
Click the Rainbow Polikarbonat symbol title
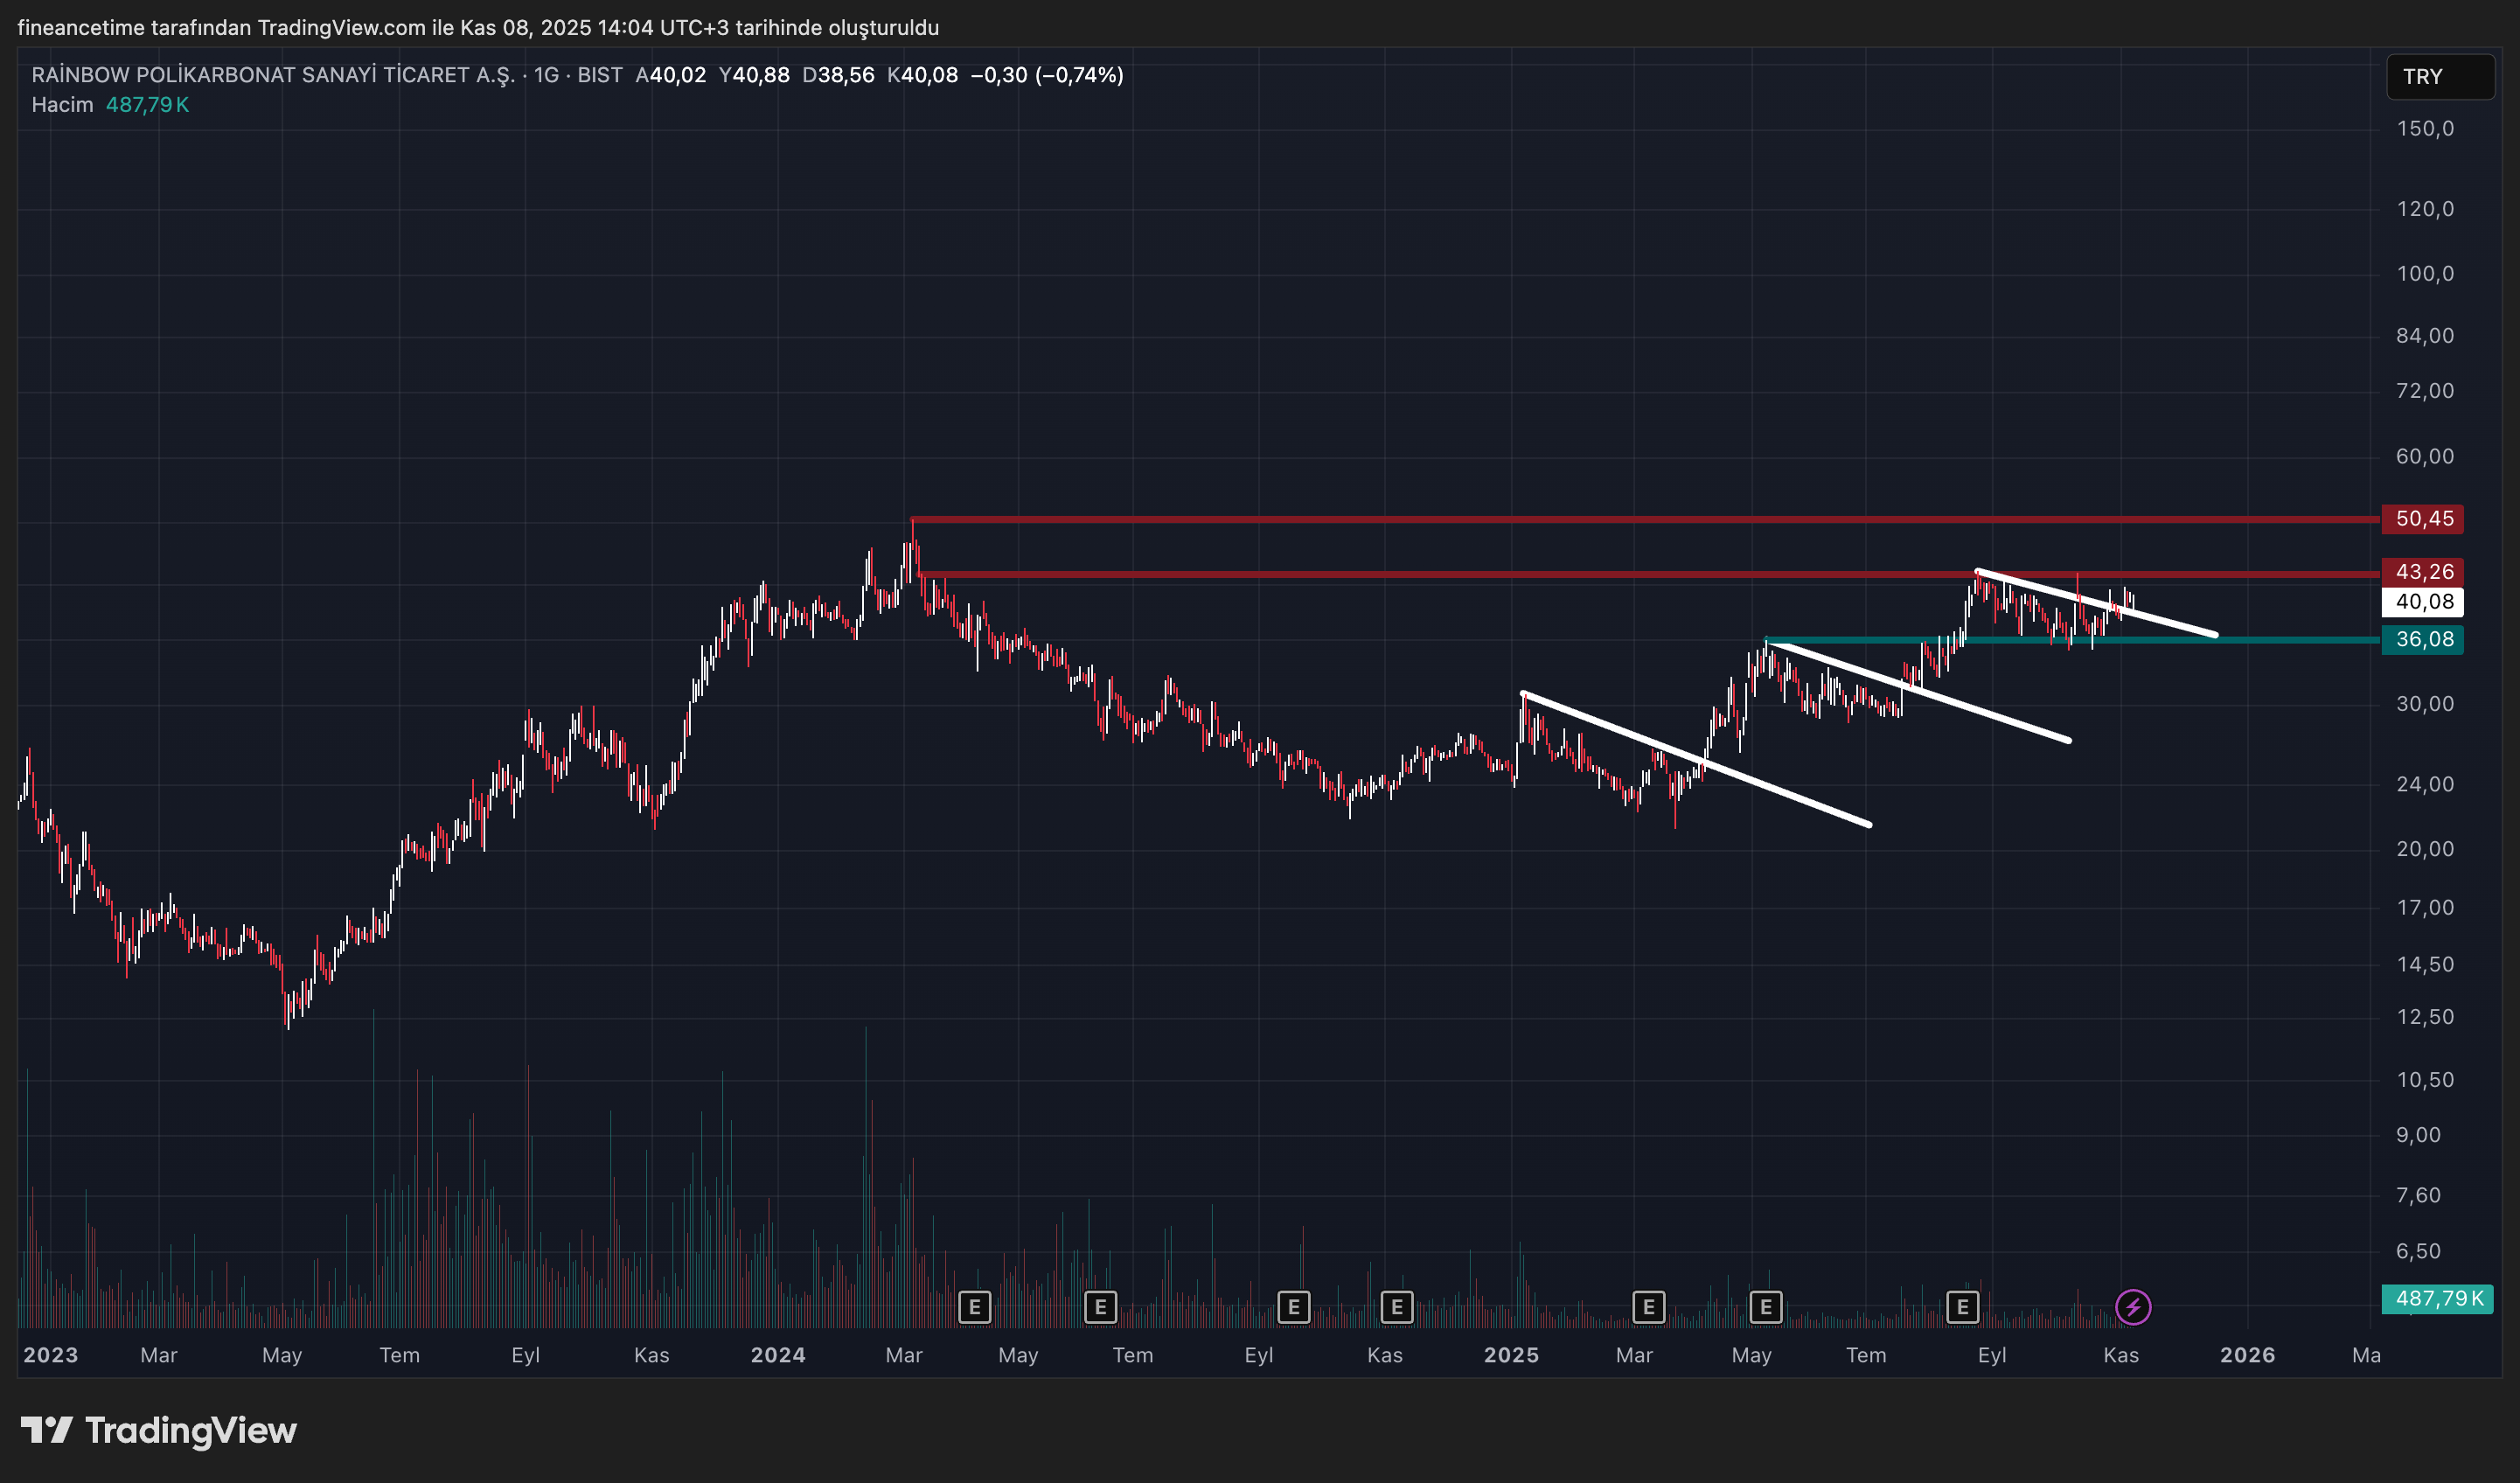[x=272, y=75]
